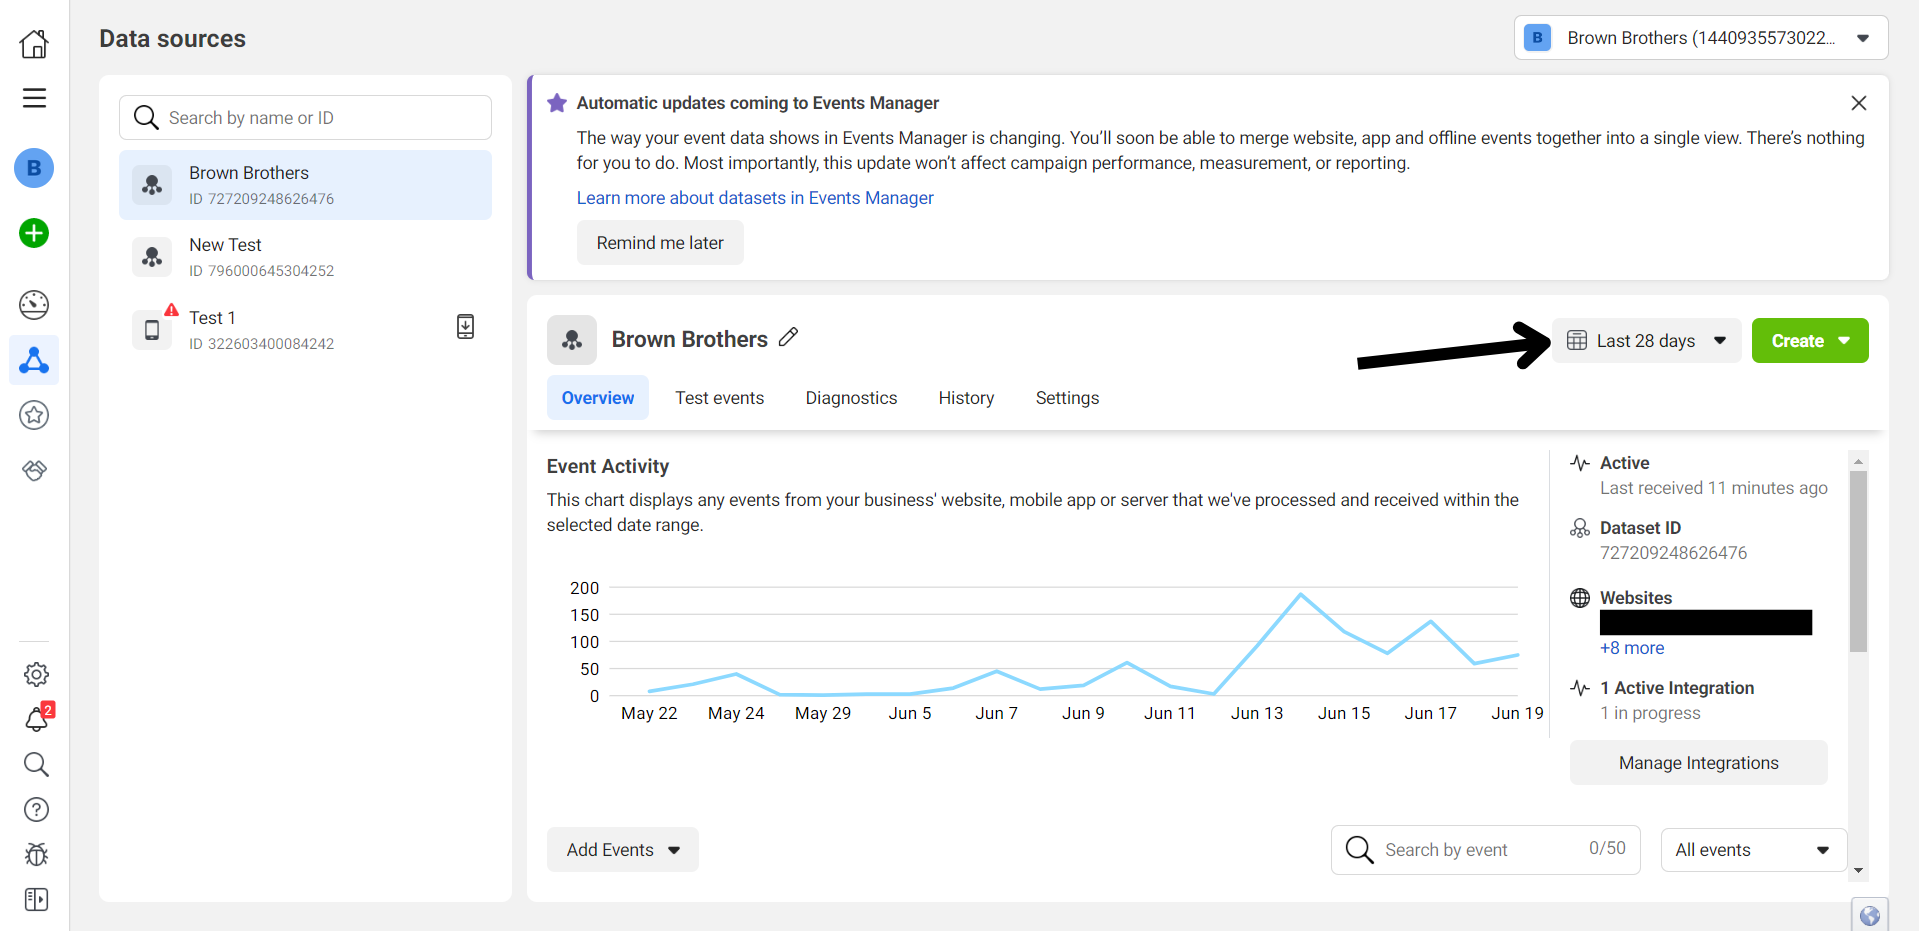
Task: Open the overview gauge icon in sidebar
Action: pos(34,305)
